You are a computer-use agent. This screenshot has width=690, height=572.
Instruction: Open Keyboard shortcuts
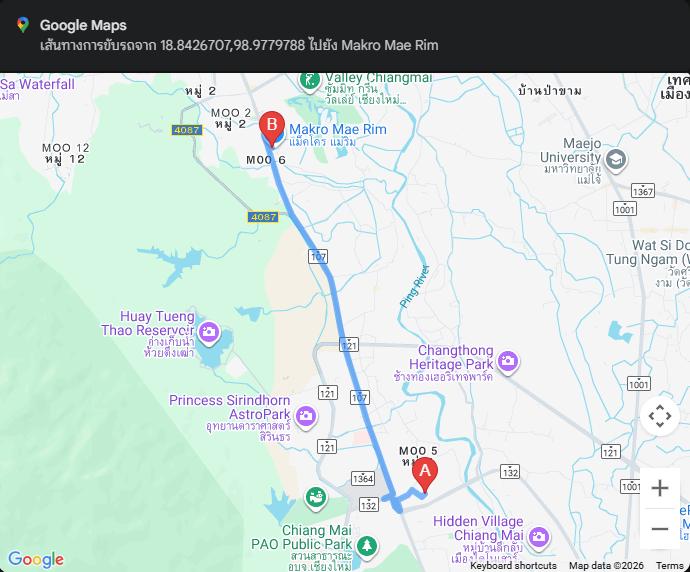point(513,565)
